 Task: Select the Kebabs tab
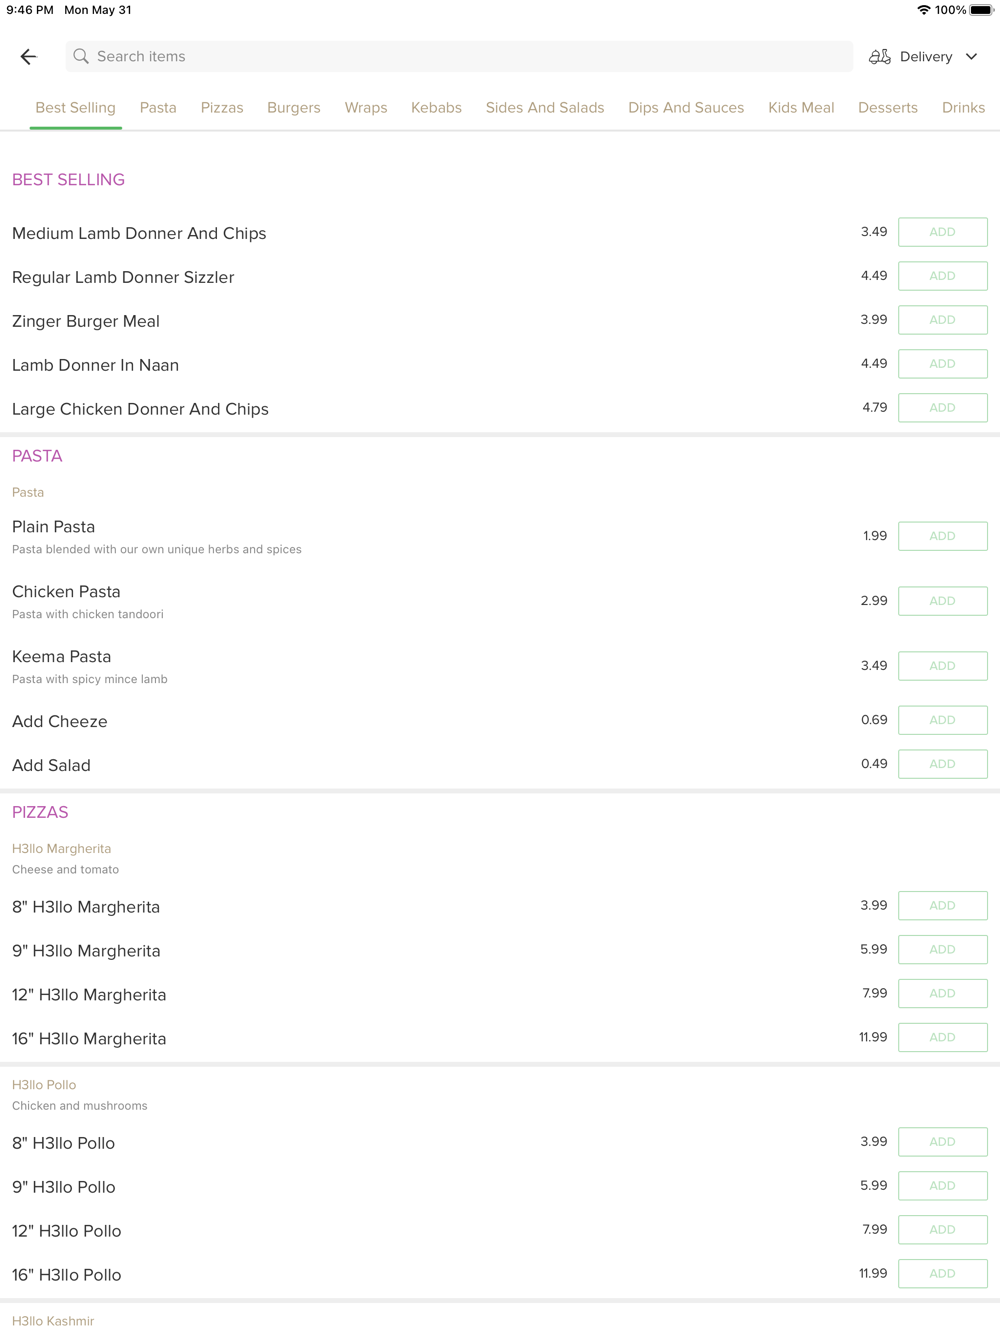436,108
